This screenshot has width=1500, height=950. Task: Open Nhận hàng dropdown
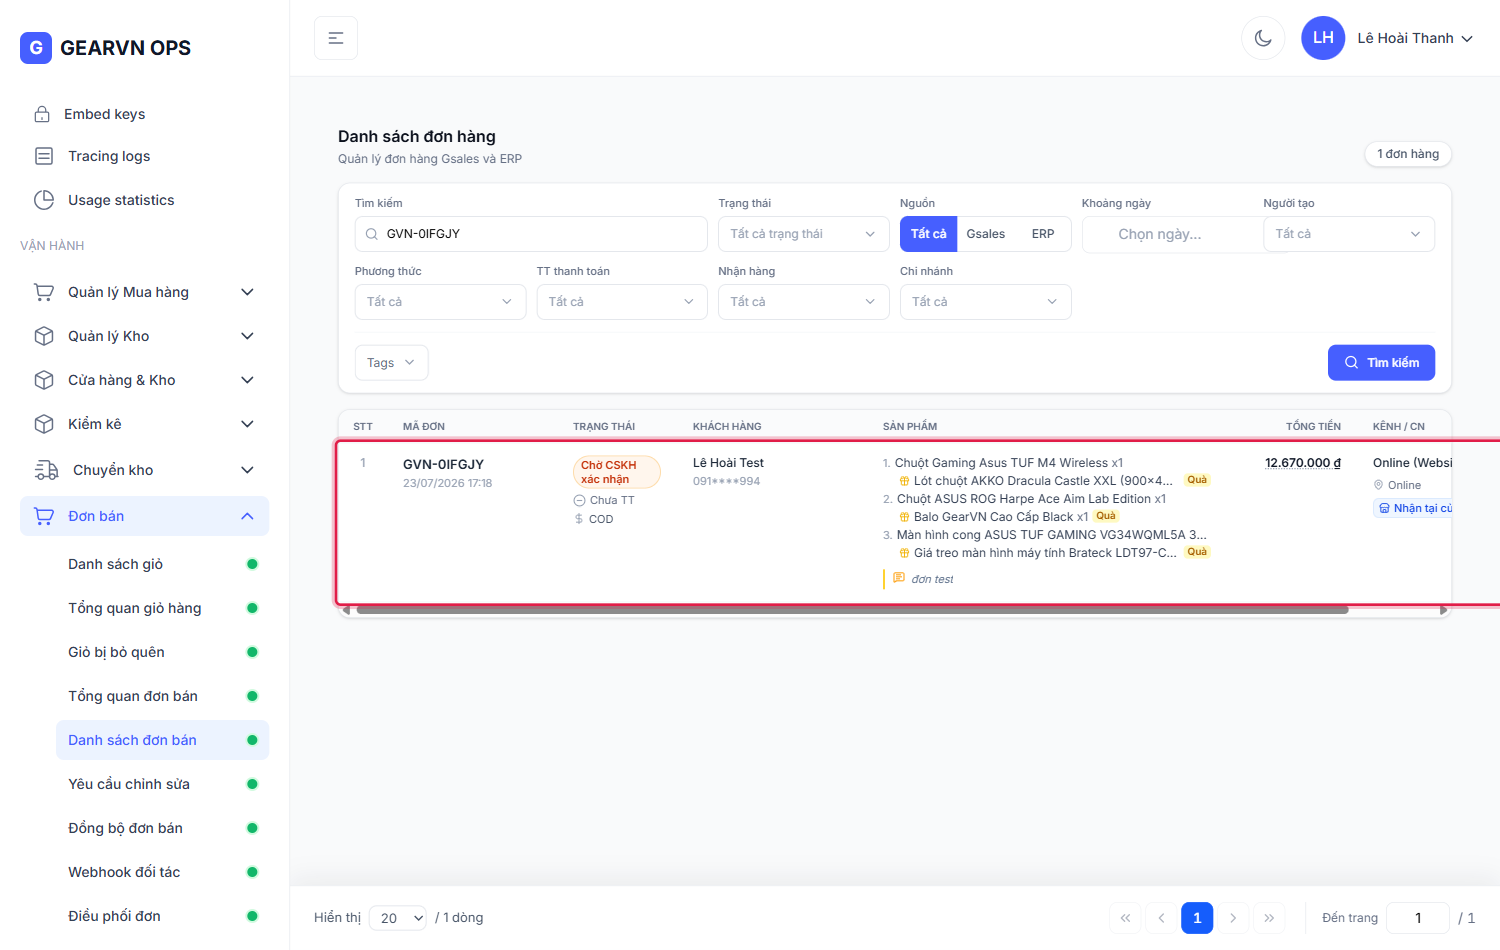[x=804, y=302]
